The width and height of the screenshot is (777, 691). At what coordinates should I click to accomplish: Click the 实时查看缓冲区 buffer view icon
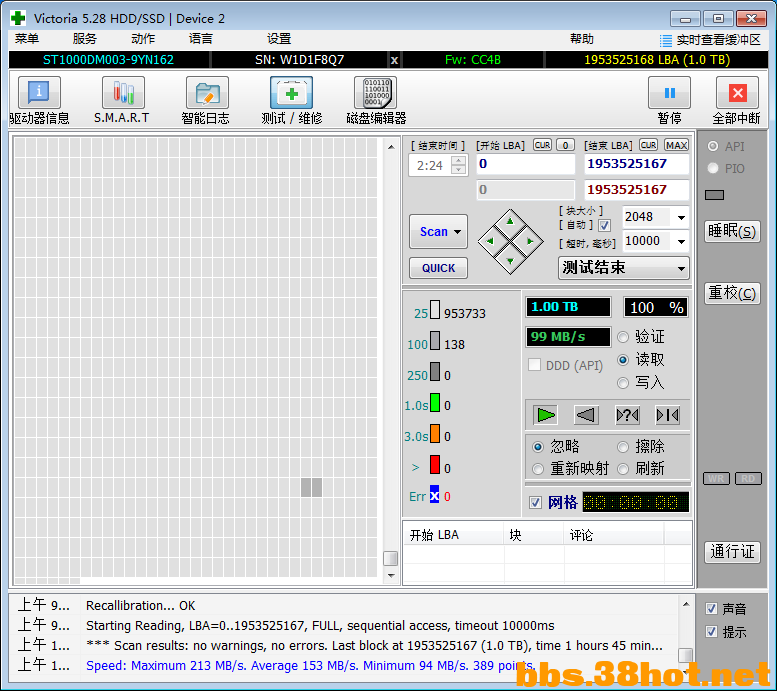pos(666,40)
